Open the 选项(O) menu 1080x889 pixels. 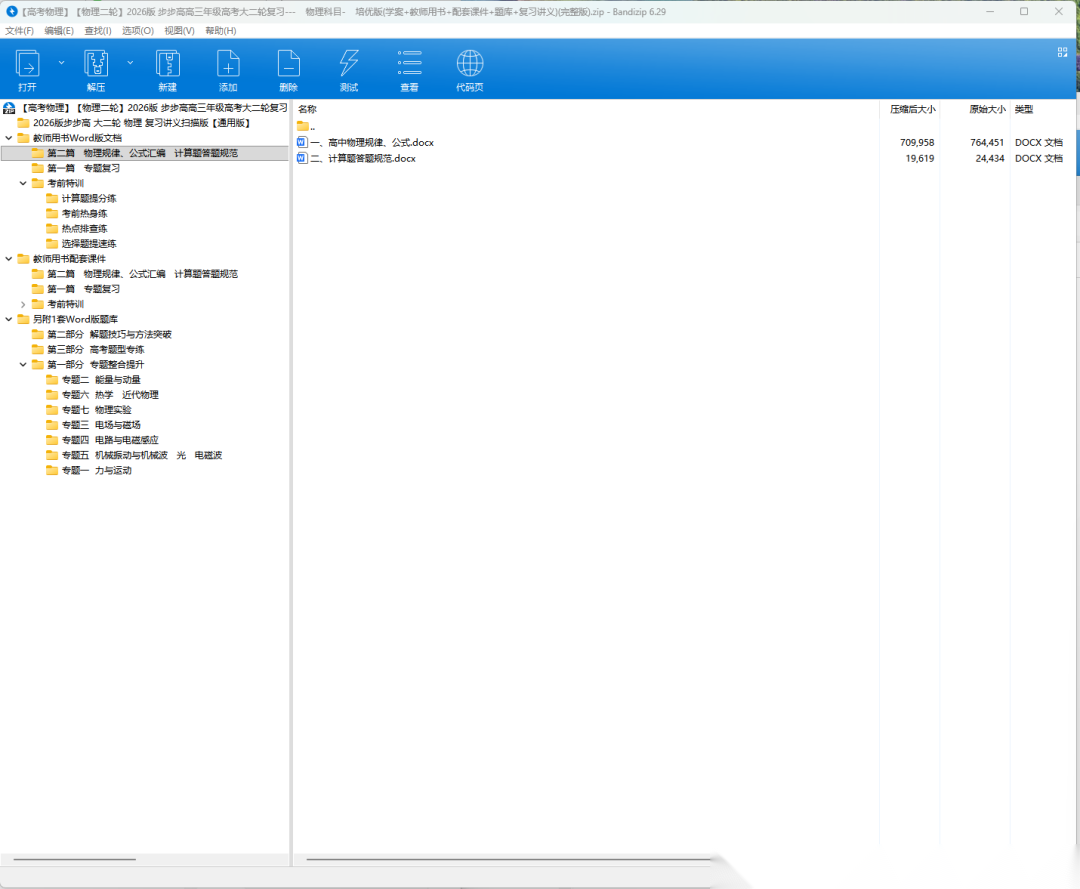click(137, 31)
